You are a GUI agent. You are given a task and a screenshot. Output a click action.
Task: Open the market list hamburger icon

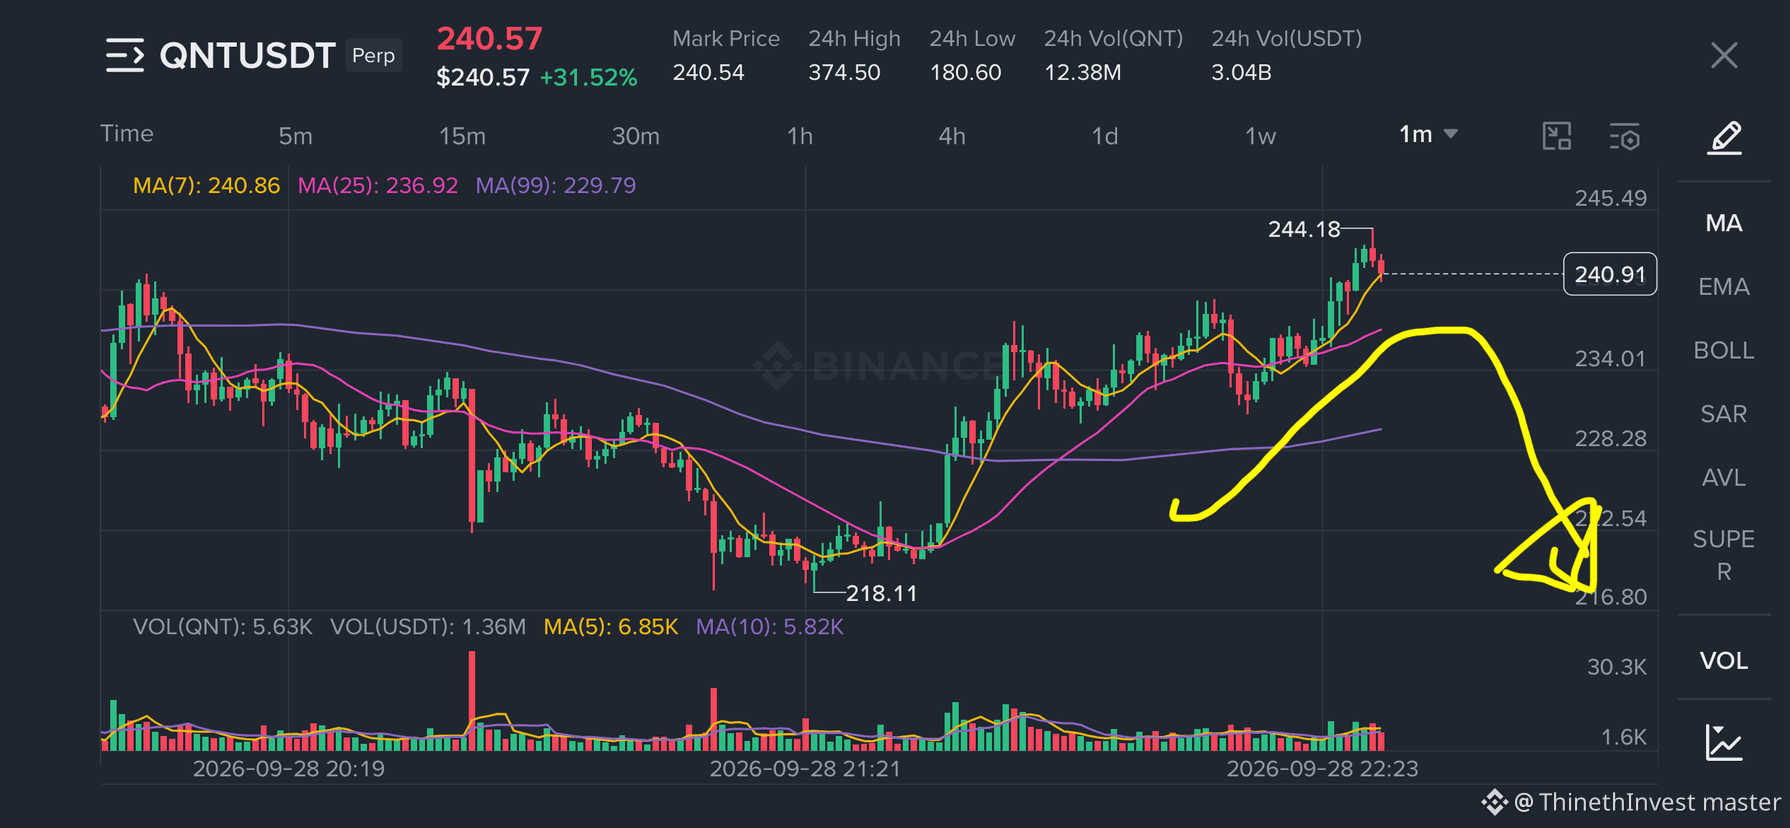click(x=125, y=55)
